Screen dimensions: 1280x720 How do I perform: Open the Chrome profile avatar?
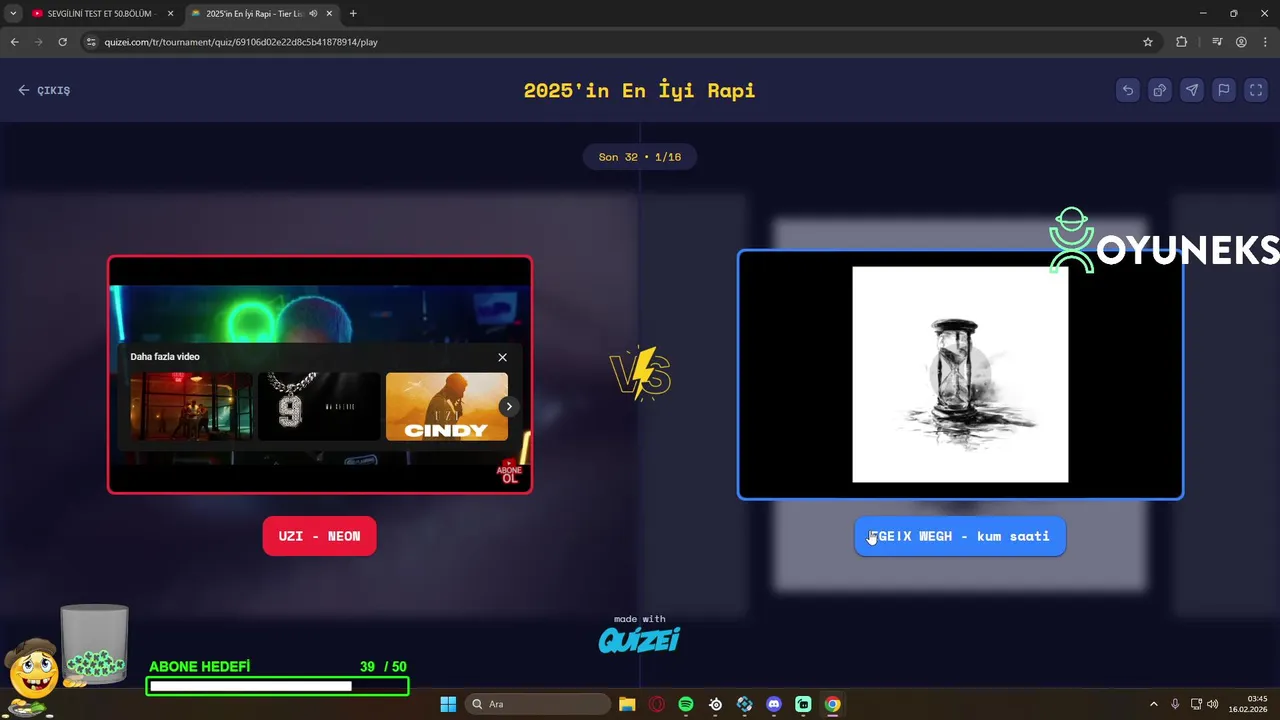point(1241,42)
